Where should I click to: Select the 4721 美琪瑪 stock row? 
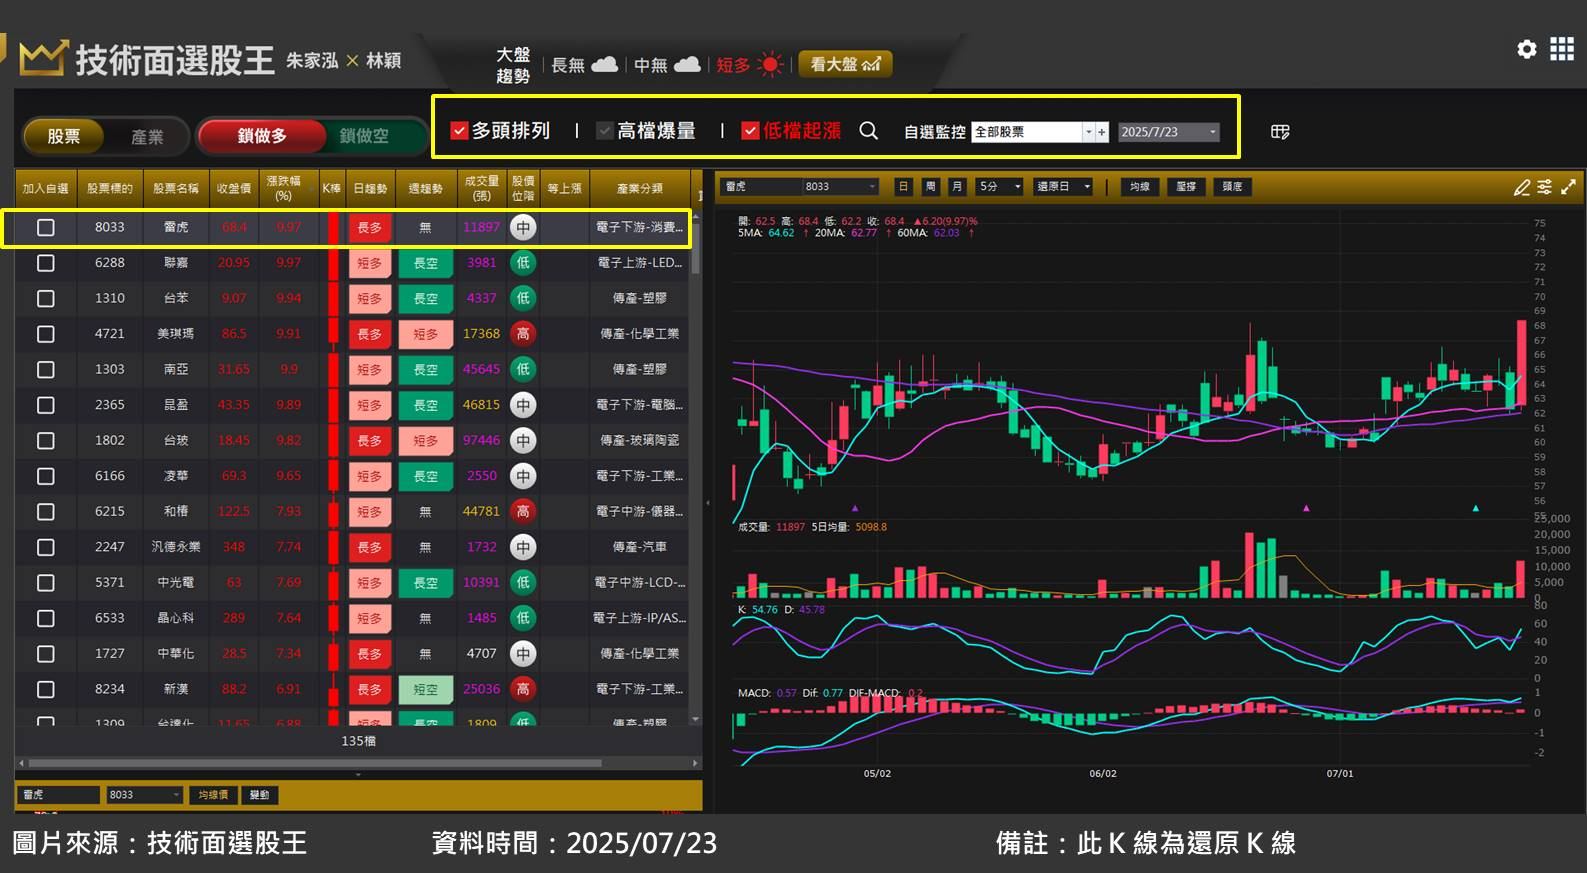point(176,334)
